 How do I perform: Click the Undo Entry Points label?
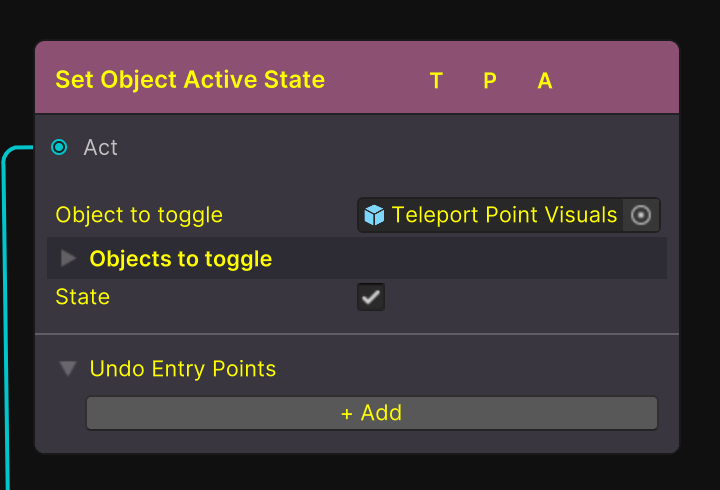[183, 369]
